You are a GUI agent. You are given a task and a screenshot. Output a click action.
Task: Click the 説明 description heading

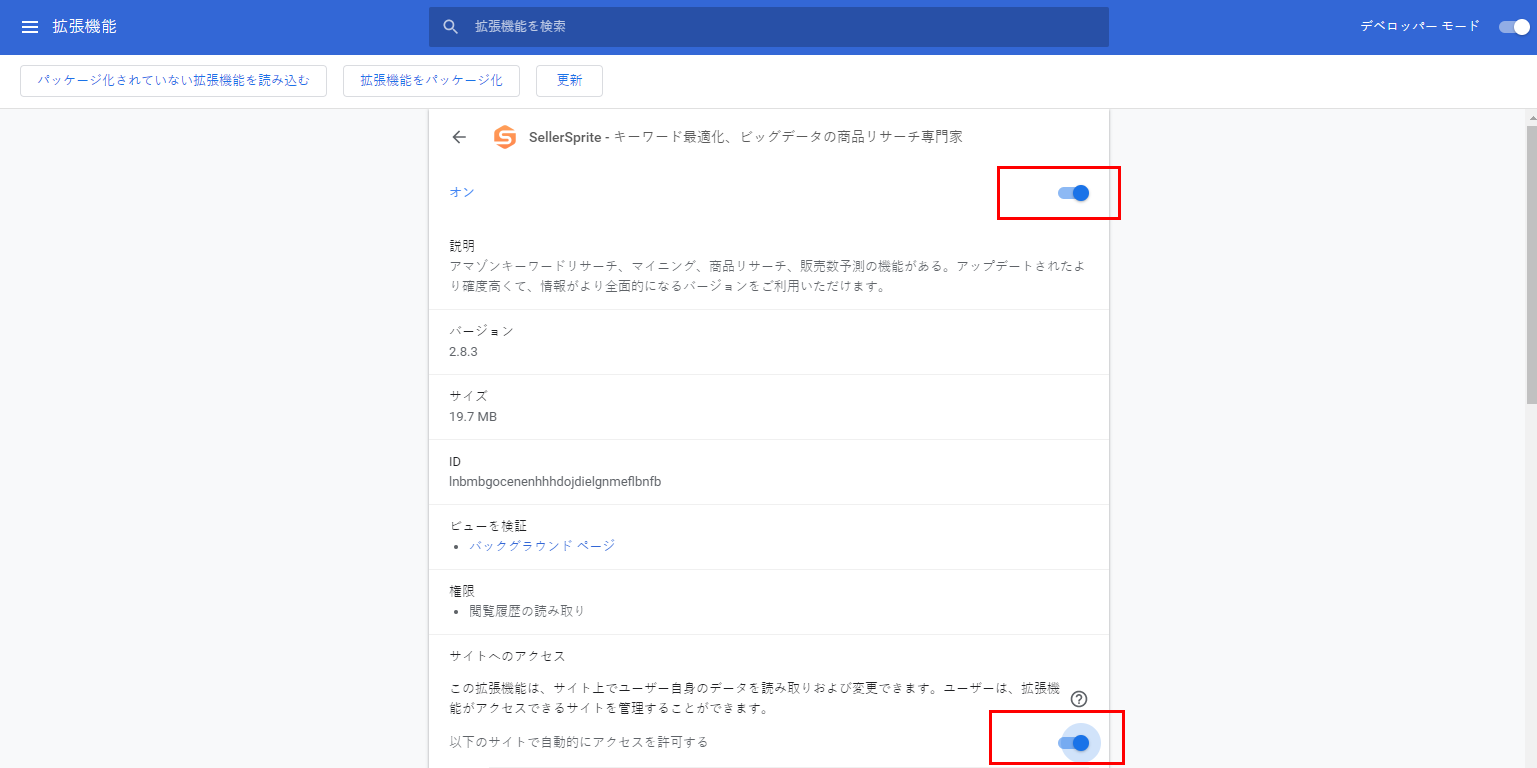point(462,246)
